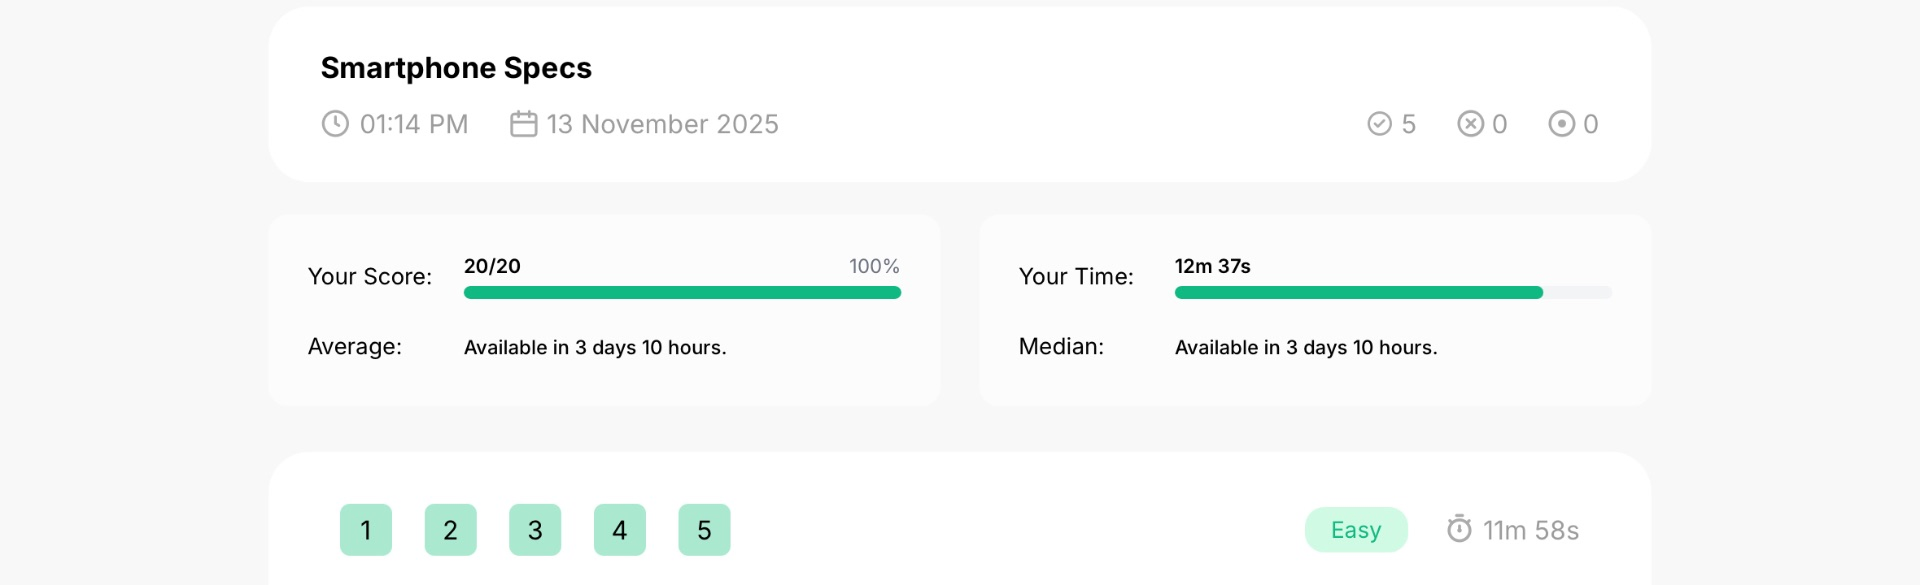View question 5
This screenshot has height=585, width=1920.
705,530
